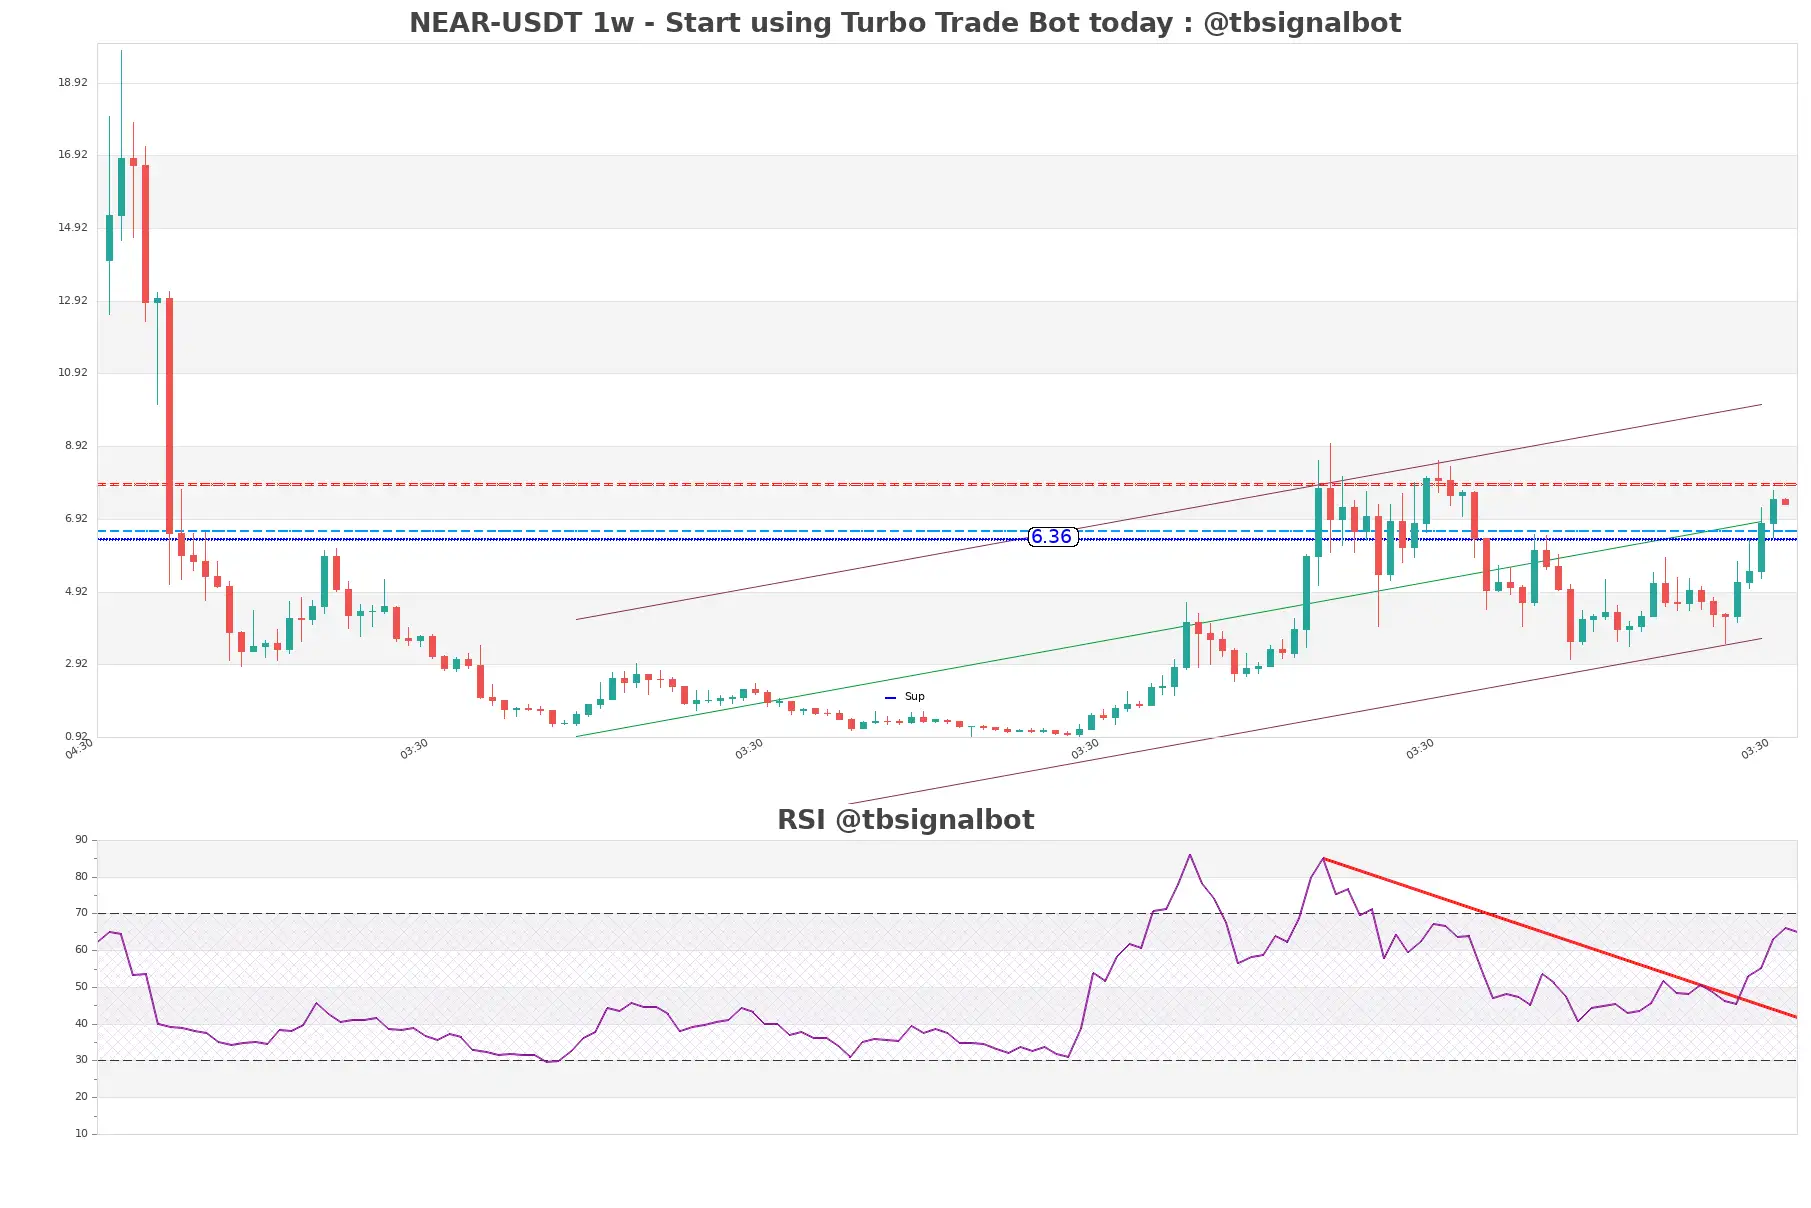The height and width of the screenshot is (1208, 1811).
Task: Click the RSI 60 axis label
Action: point(81,950)
